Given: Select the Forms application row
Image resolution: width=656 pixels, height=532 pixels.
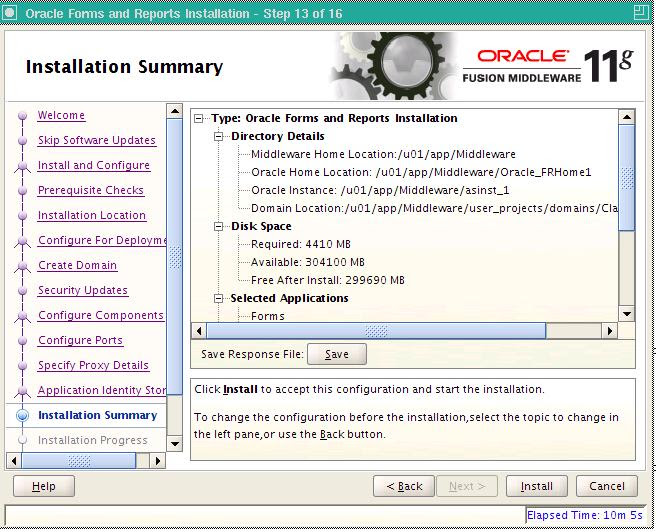Looking at the screenshot, I should [268, 316].
